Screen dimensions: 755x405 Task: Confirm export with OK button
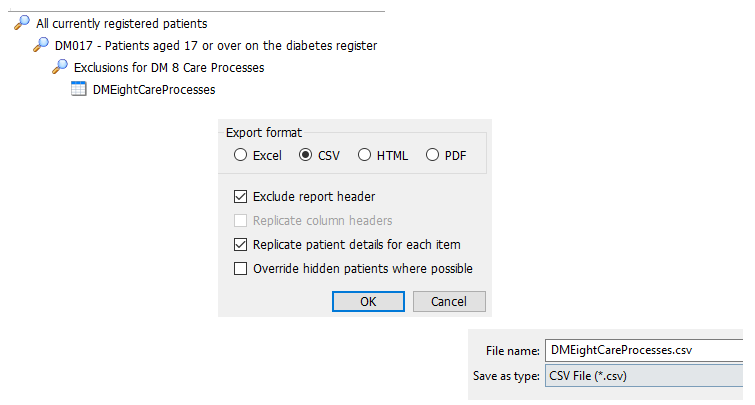368,301
